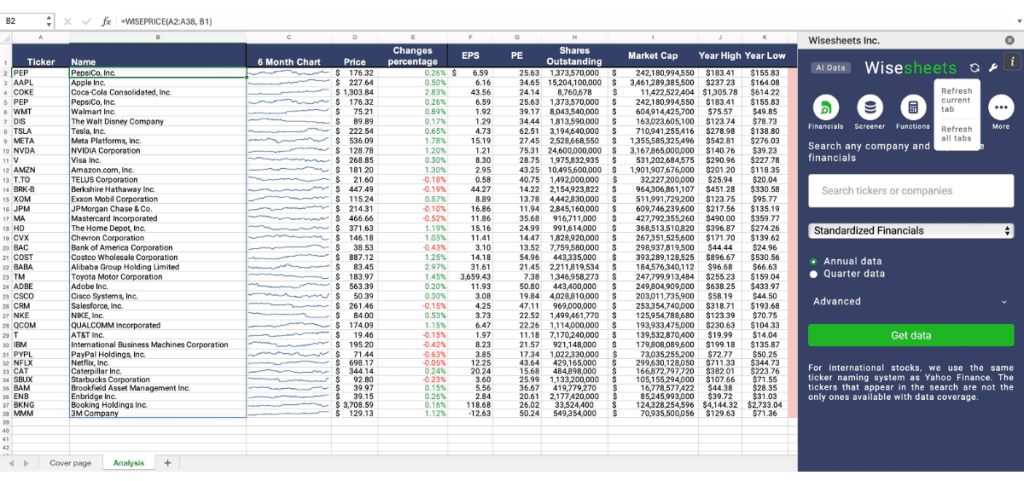Select the Quarter data radio button
Image resolution: width=1024 pixels, height=481 pixels.
click(814, 273)
